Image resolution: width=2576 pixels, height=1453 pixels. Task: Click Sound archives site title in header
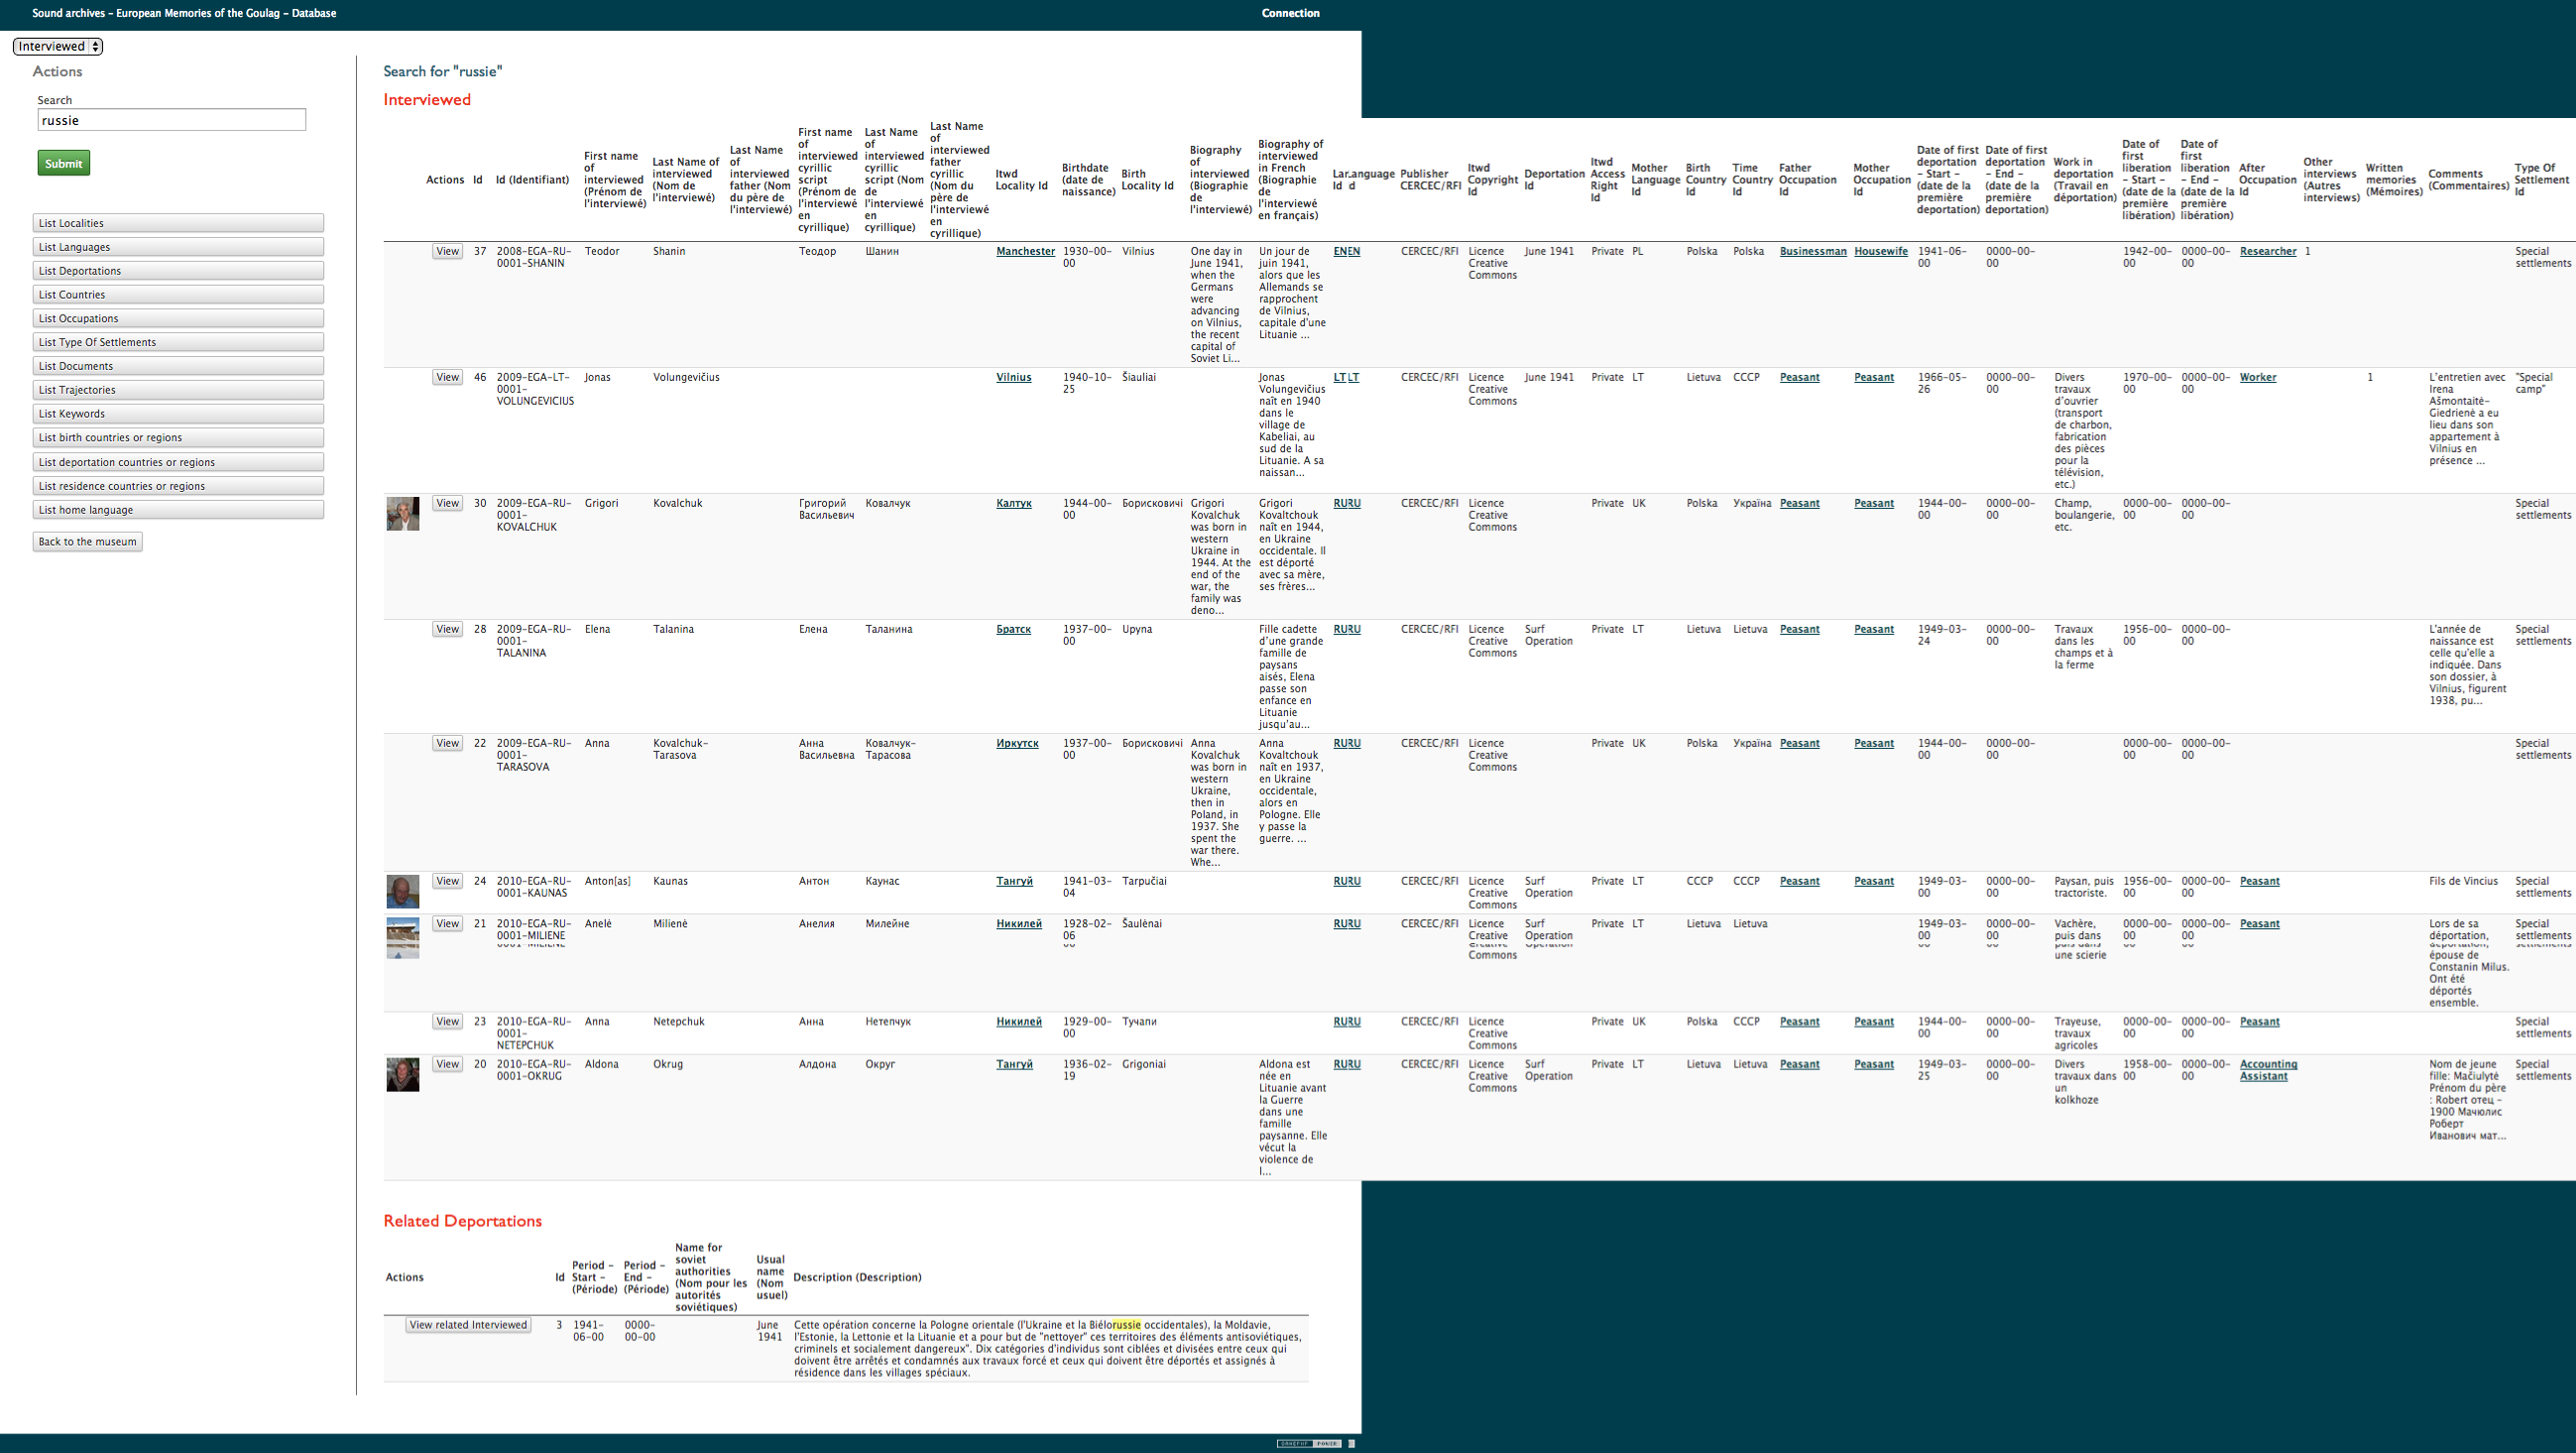[x=184, y=13]
